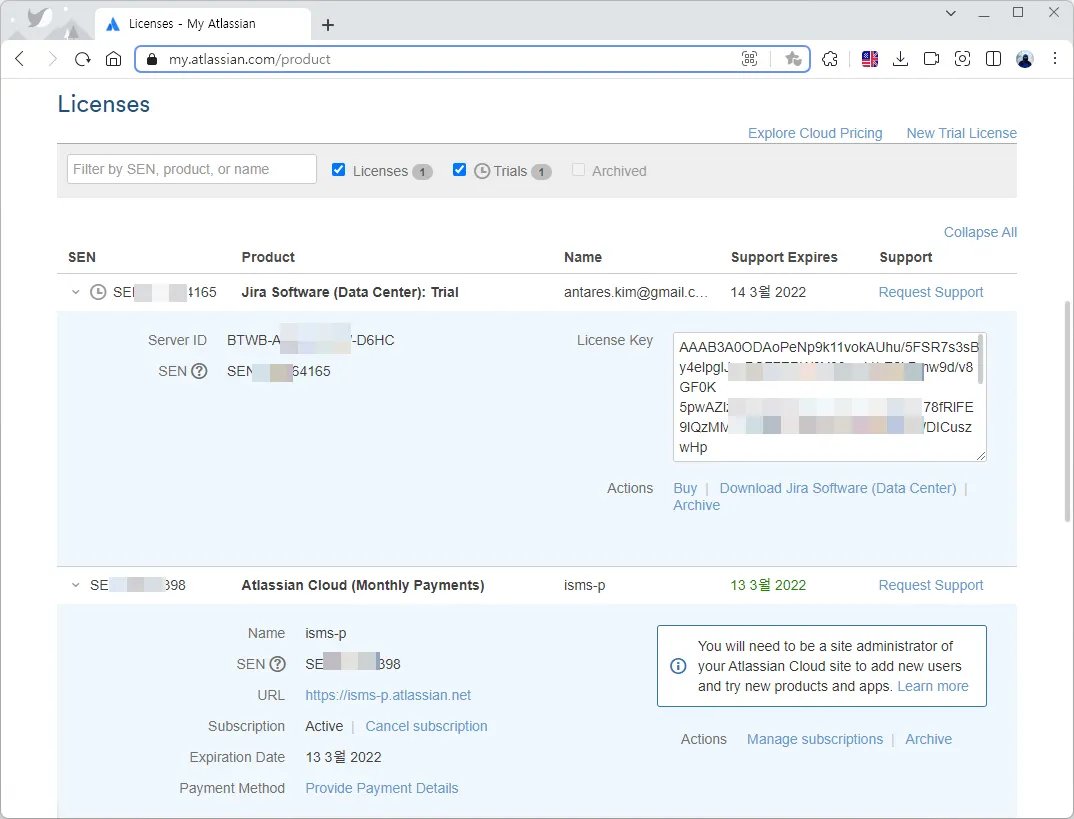Open the browser extensions puzzle icon
1074x819 pixels.
point(830,59)
